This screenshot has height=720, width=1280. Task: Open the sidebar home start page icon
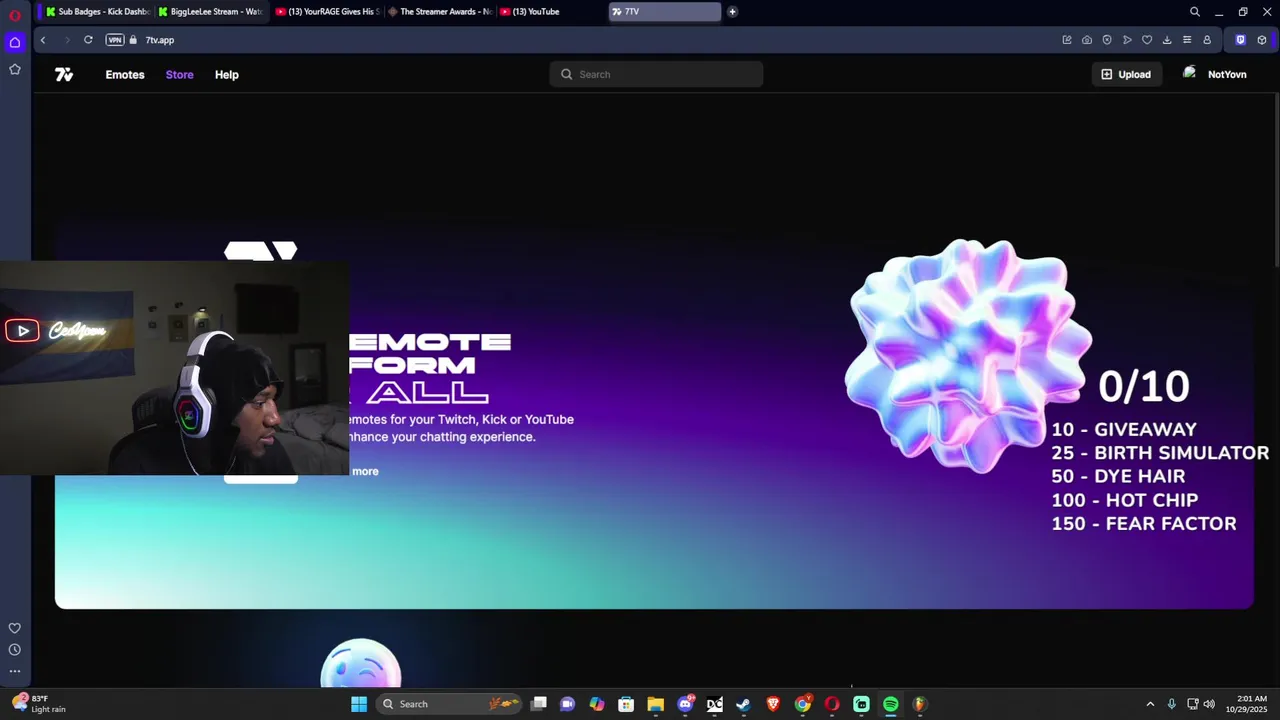14,42
